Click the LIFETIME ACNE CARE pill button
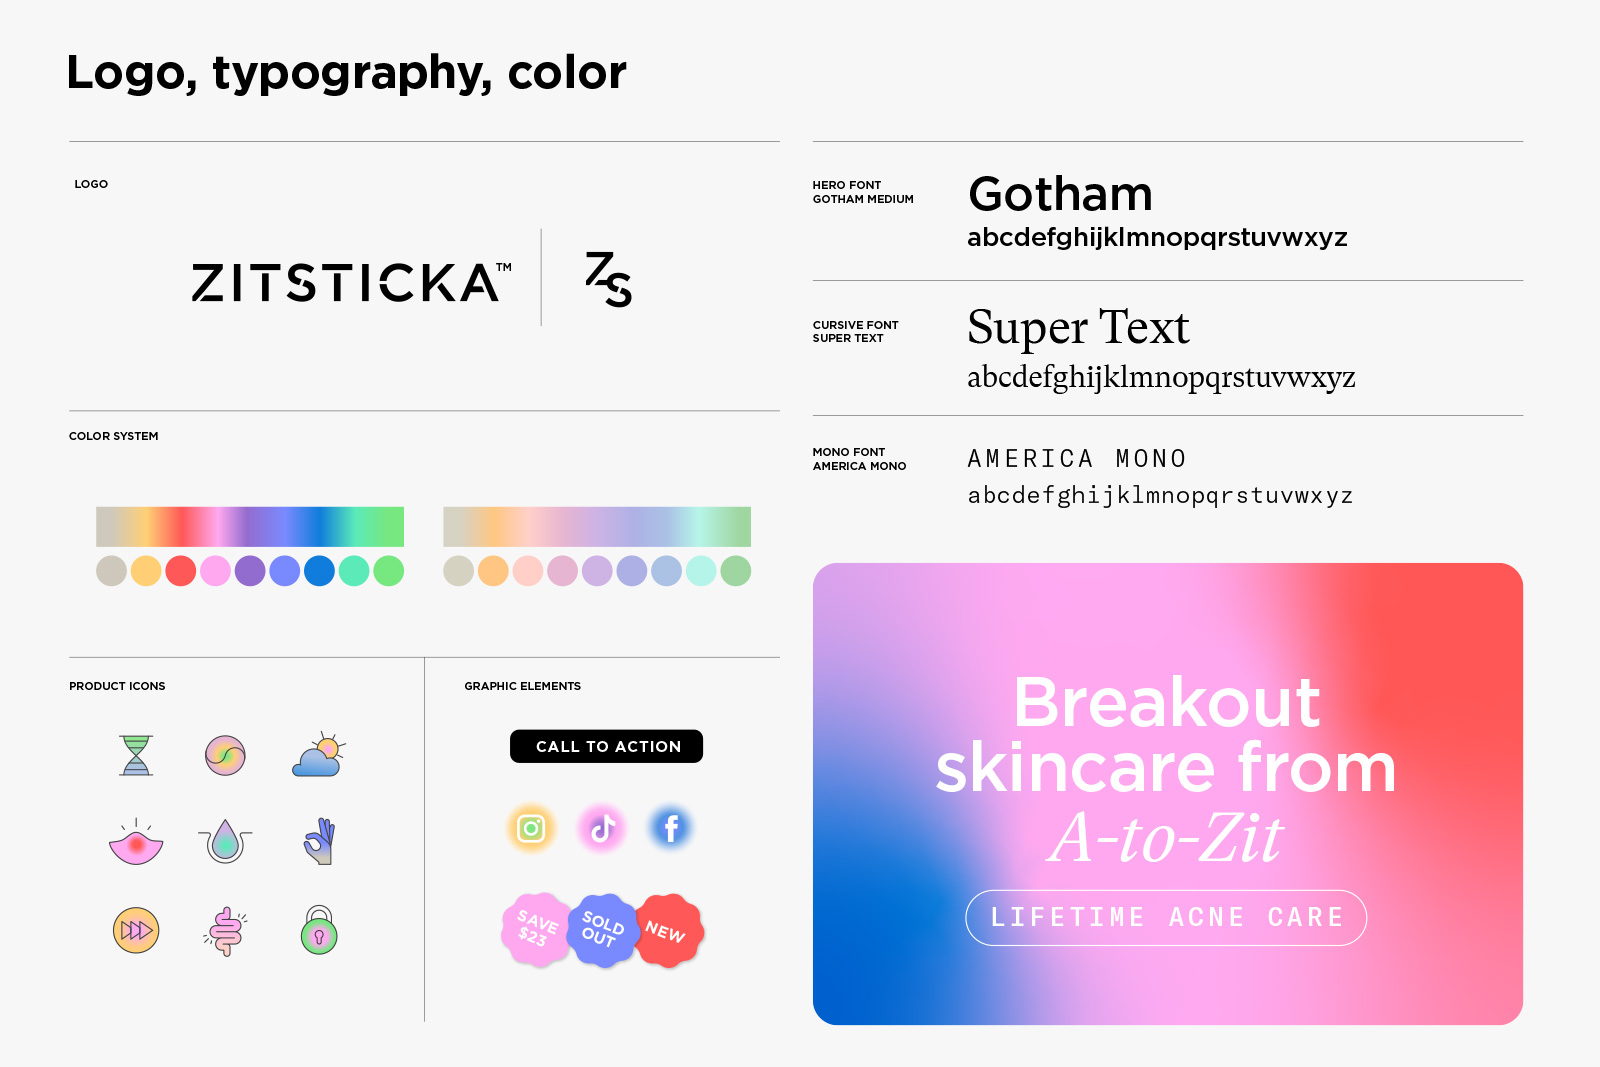This screenshot has width=1600, height=1067. pyautogui.click(x=1166, y=917)
